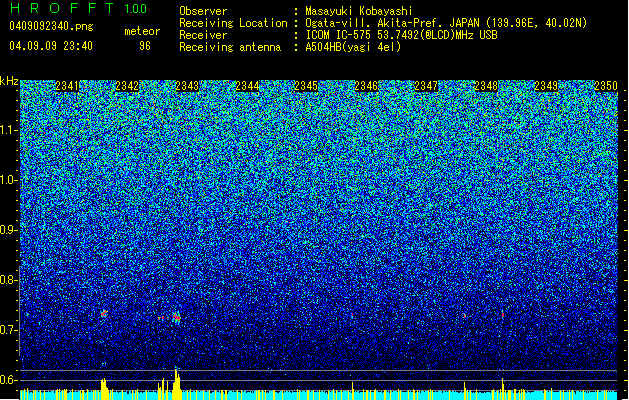Click the kHz axis unit label
The image size is (629, 400).
point(9,81)
